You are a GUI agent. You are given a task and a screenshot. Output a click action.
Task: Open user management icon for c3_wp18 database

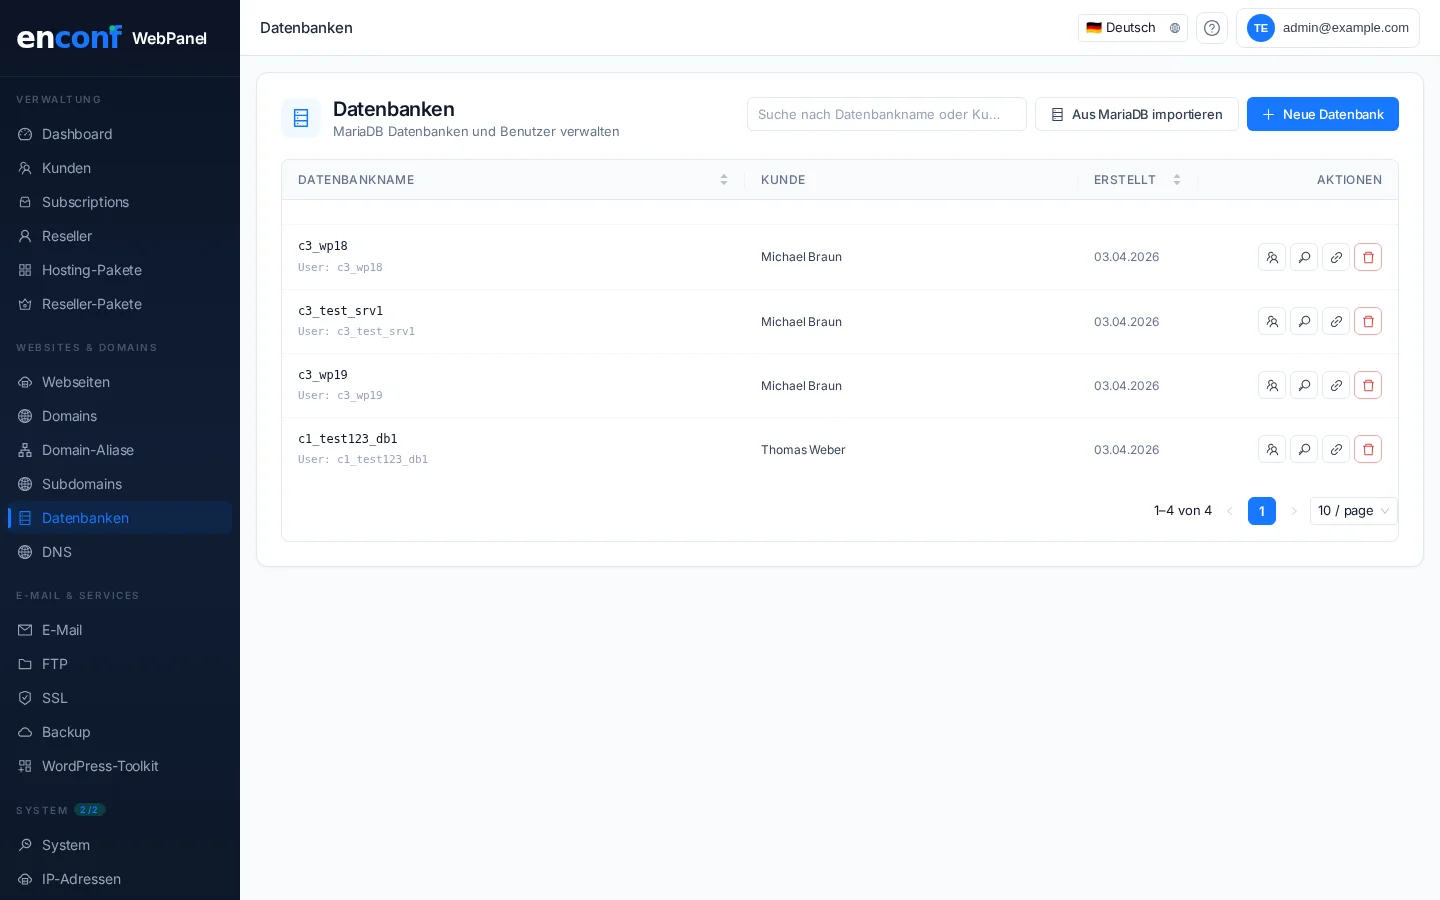coord(1272,257)
